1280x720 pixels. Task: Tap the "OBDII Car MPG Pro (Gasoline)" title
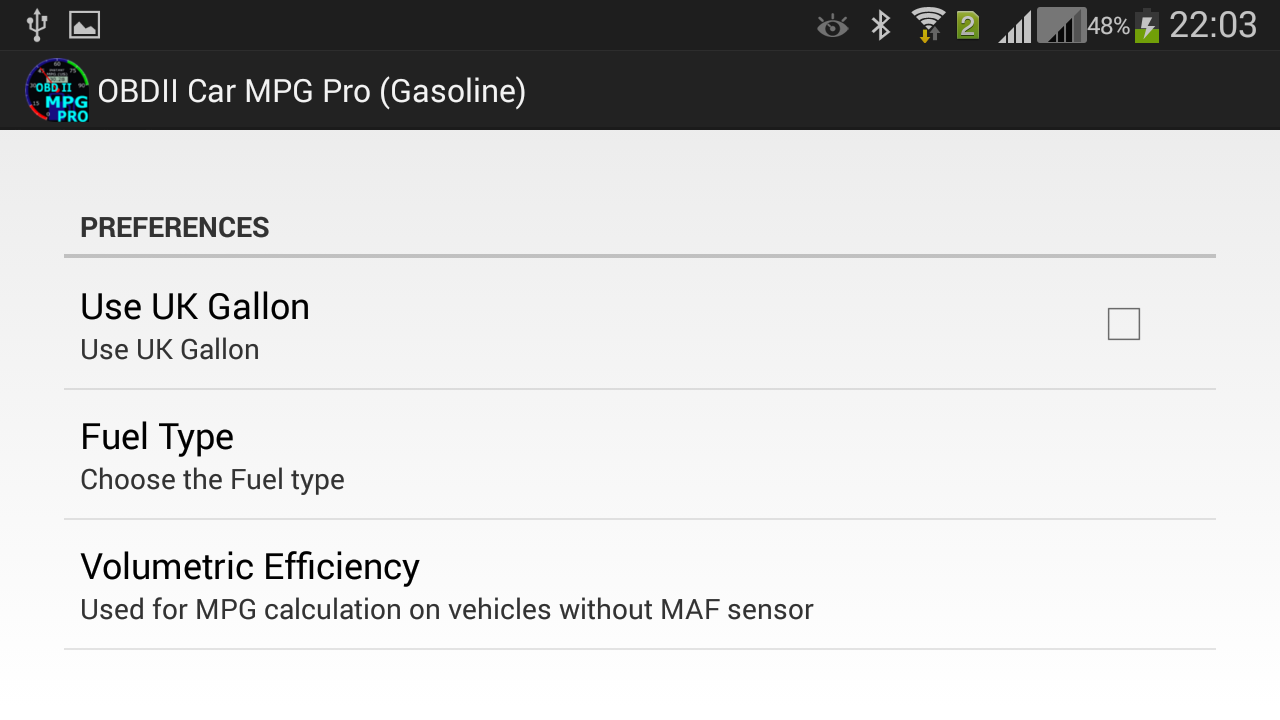(x=312, y=91)
